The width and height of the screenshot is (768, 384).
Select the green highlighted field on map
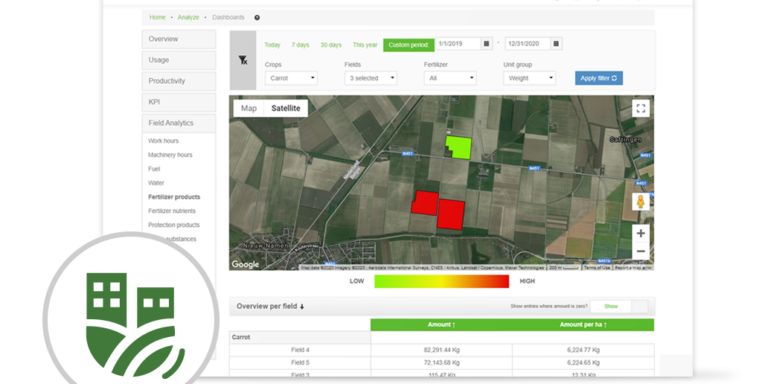459,147
